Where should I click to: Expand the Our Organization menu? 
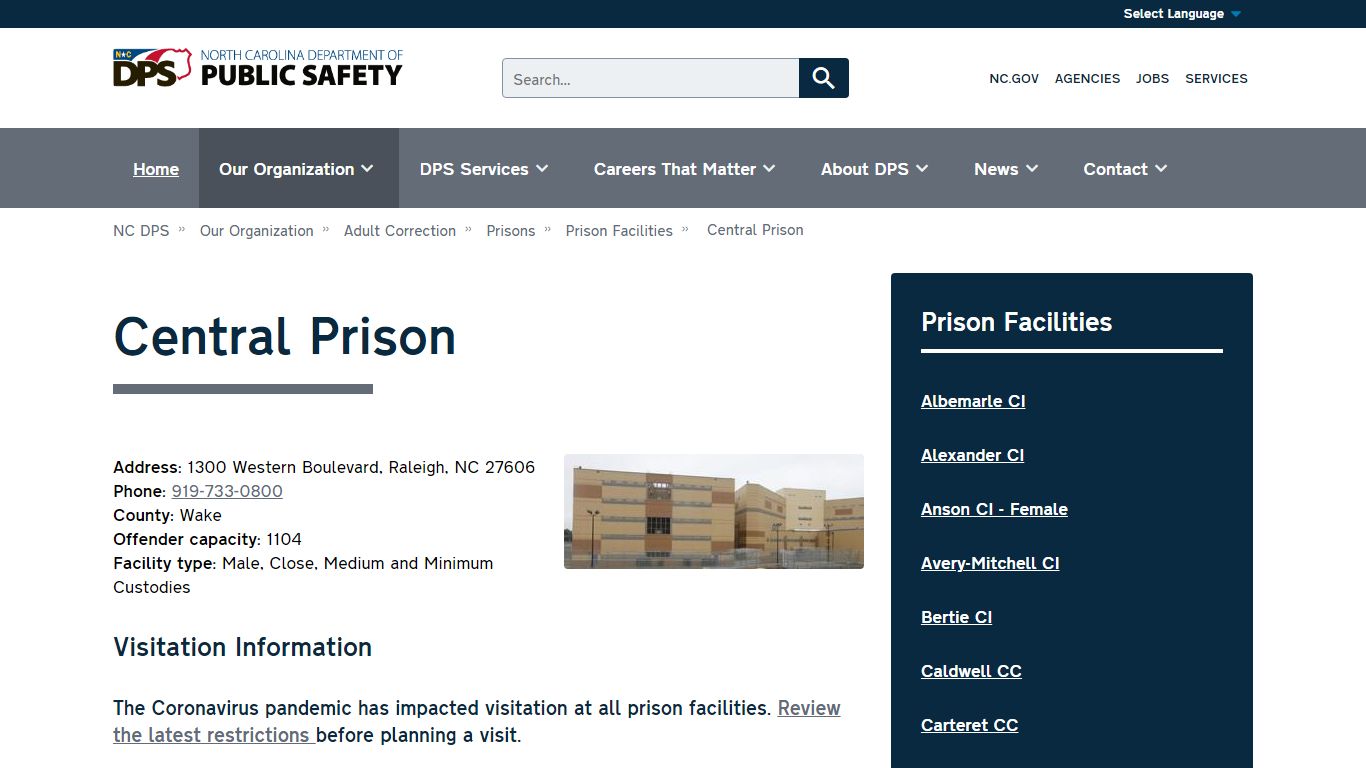click(x=297, y=169)
